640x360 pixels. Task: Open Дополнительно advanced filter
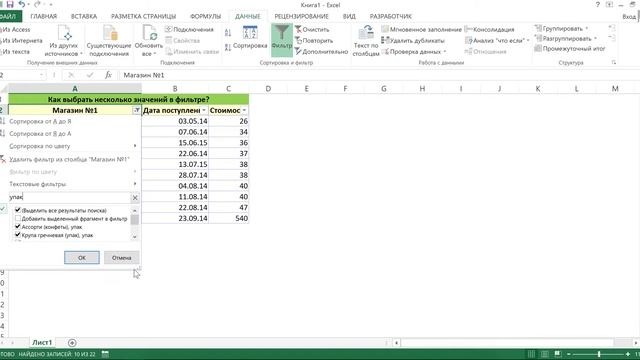tap(321, 51)
